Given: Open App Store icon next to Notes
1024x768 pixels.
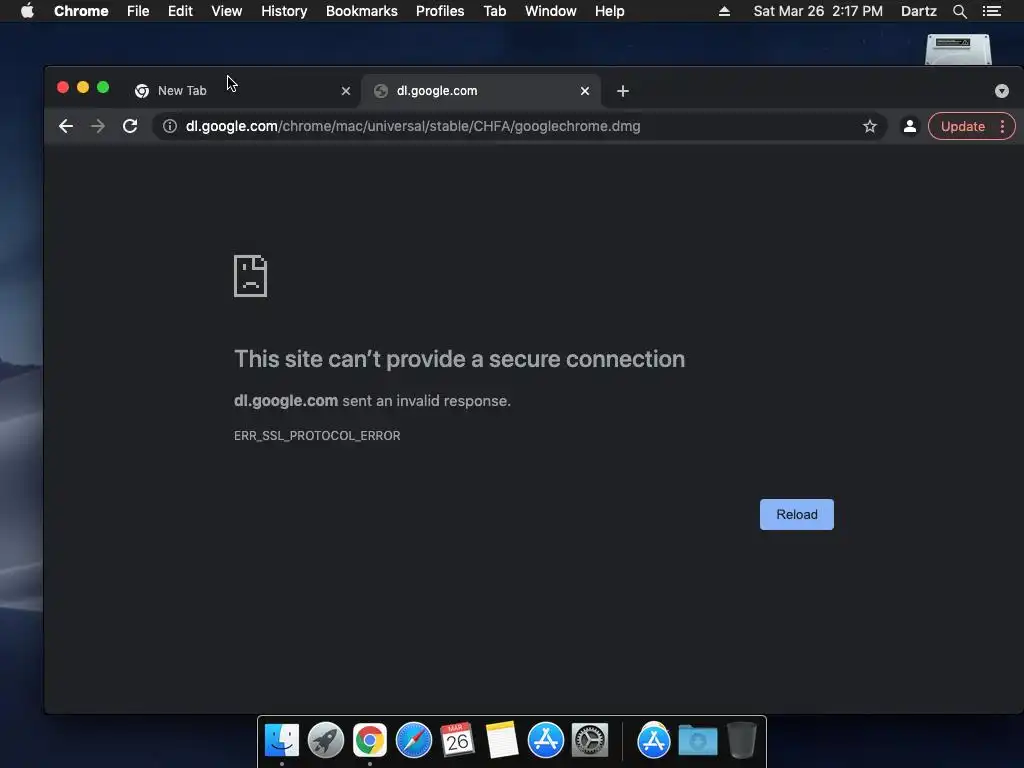Looking at the screenshot, I should 545,740.
